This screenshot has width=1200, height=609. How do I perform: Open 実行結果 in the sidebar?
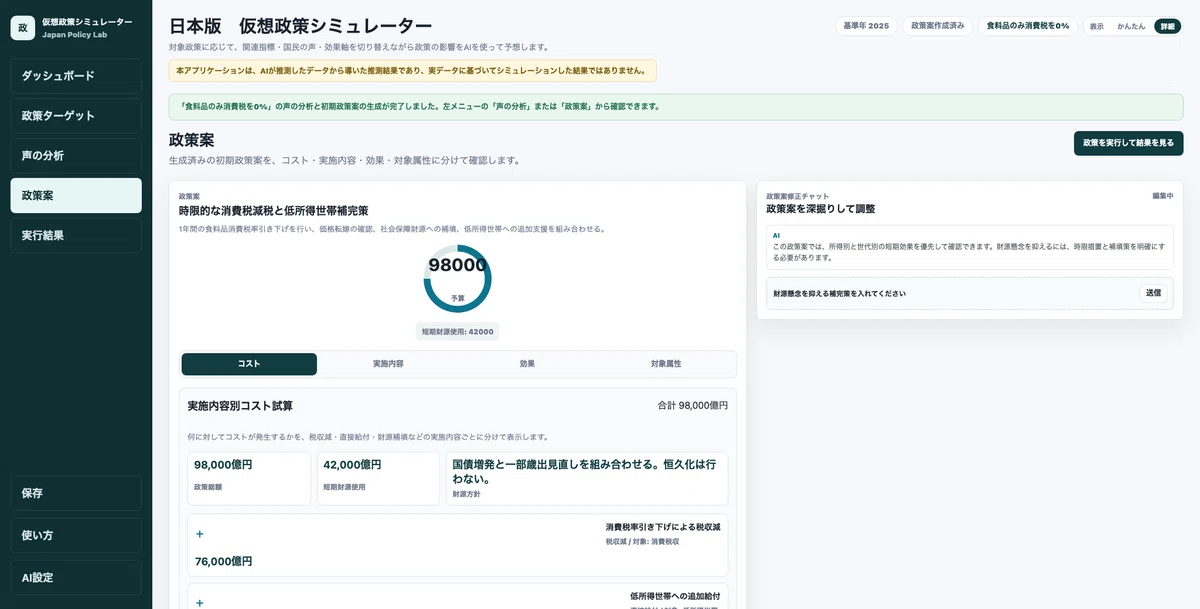pyautogui.click(x=76, y=236)
